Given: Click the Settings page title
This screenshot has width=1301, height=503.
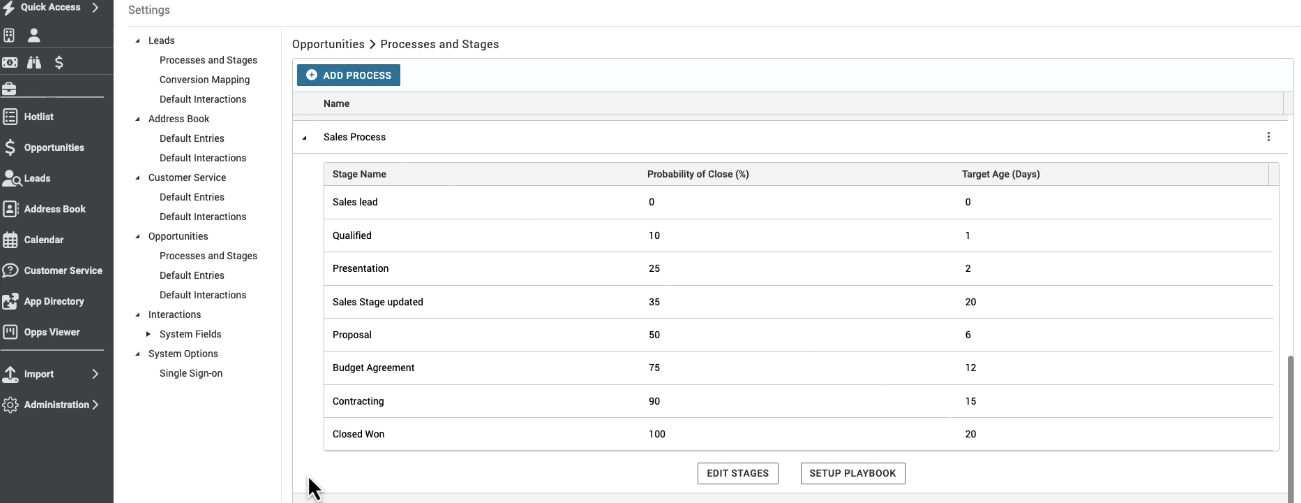Looking at the screenshot, I should (149, 11).
